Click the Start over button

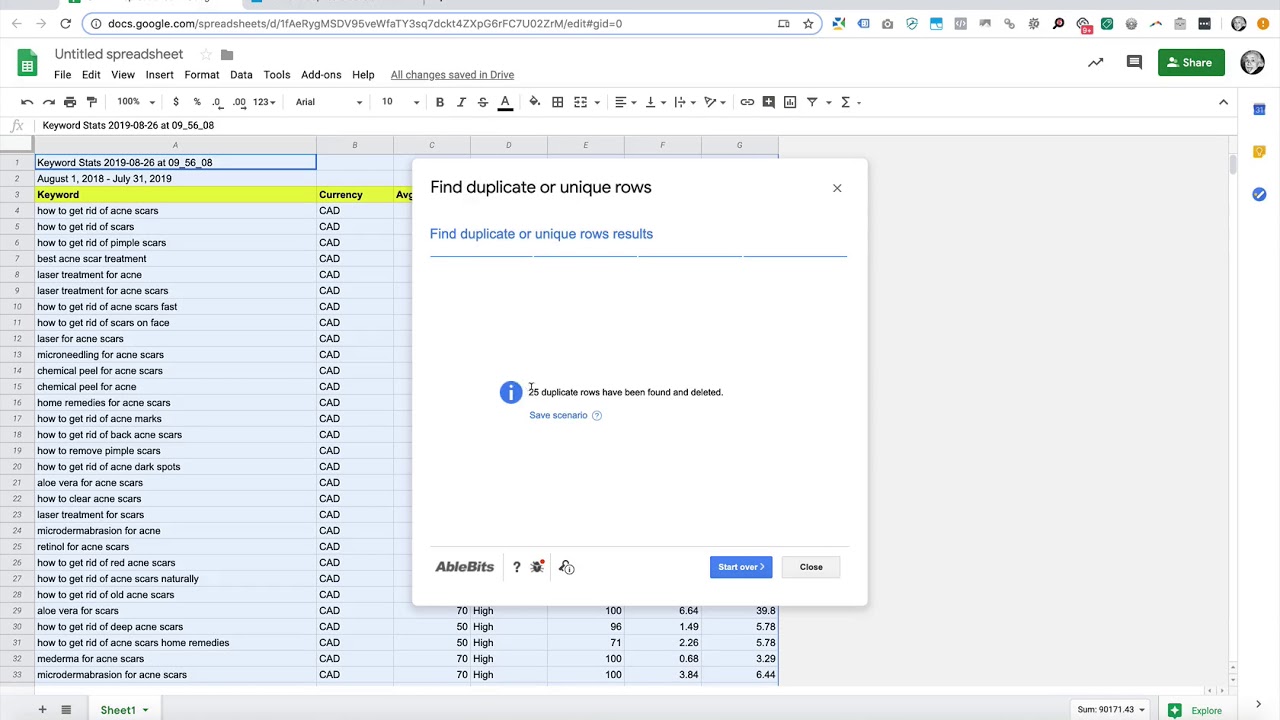coord(741,567)
